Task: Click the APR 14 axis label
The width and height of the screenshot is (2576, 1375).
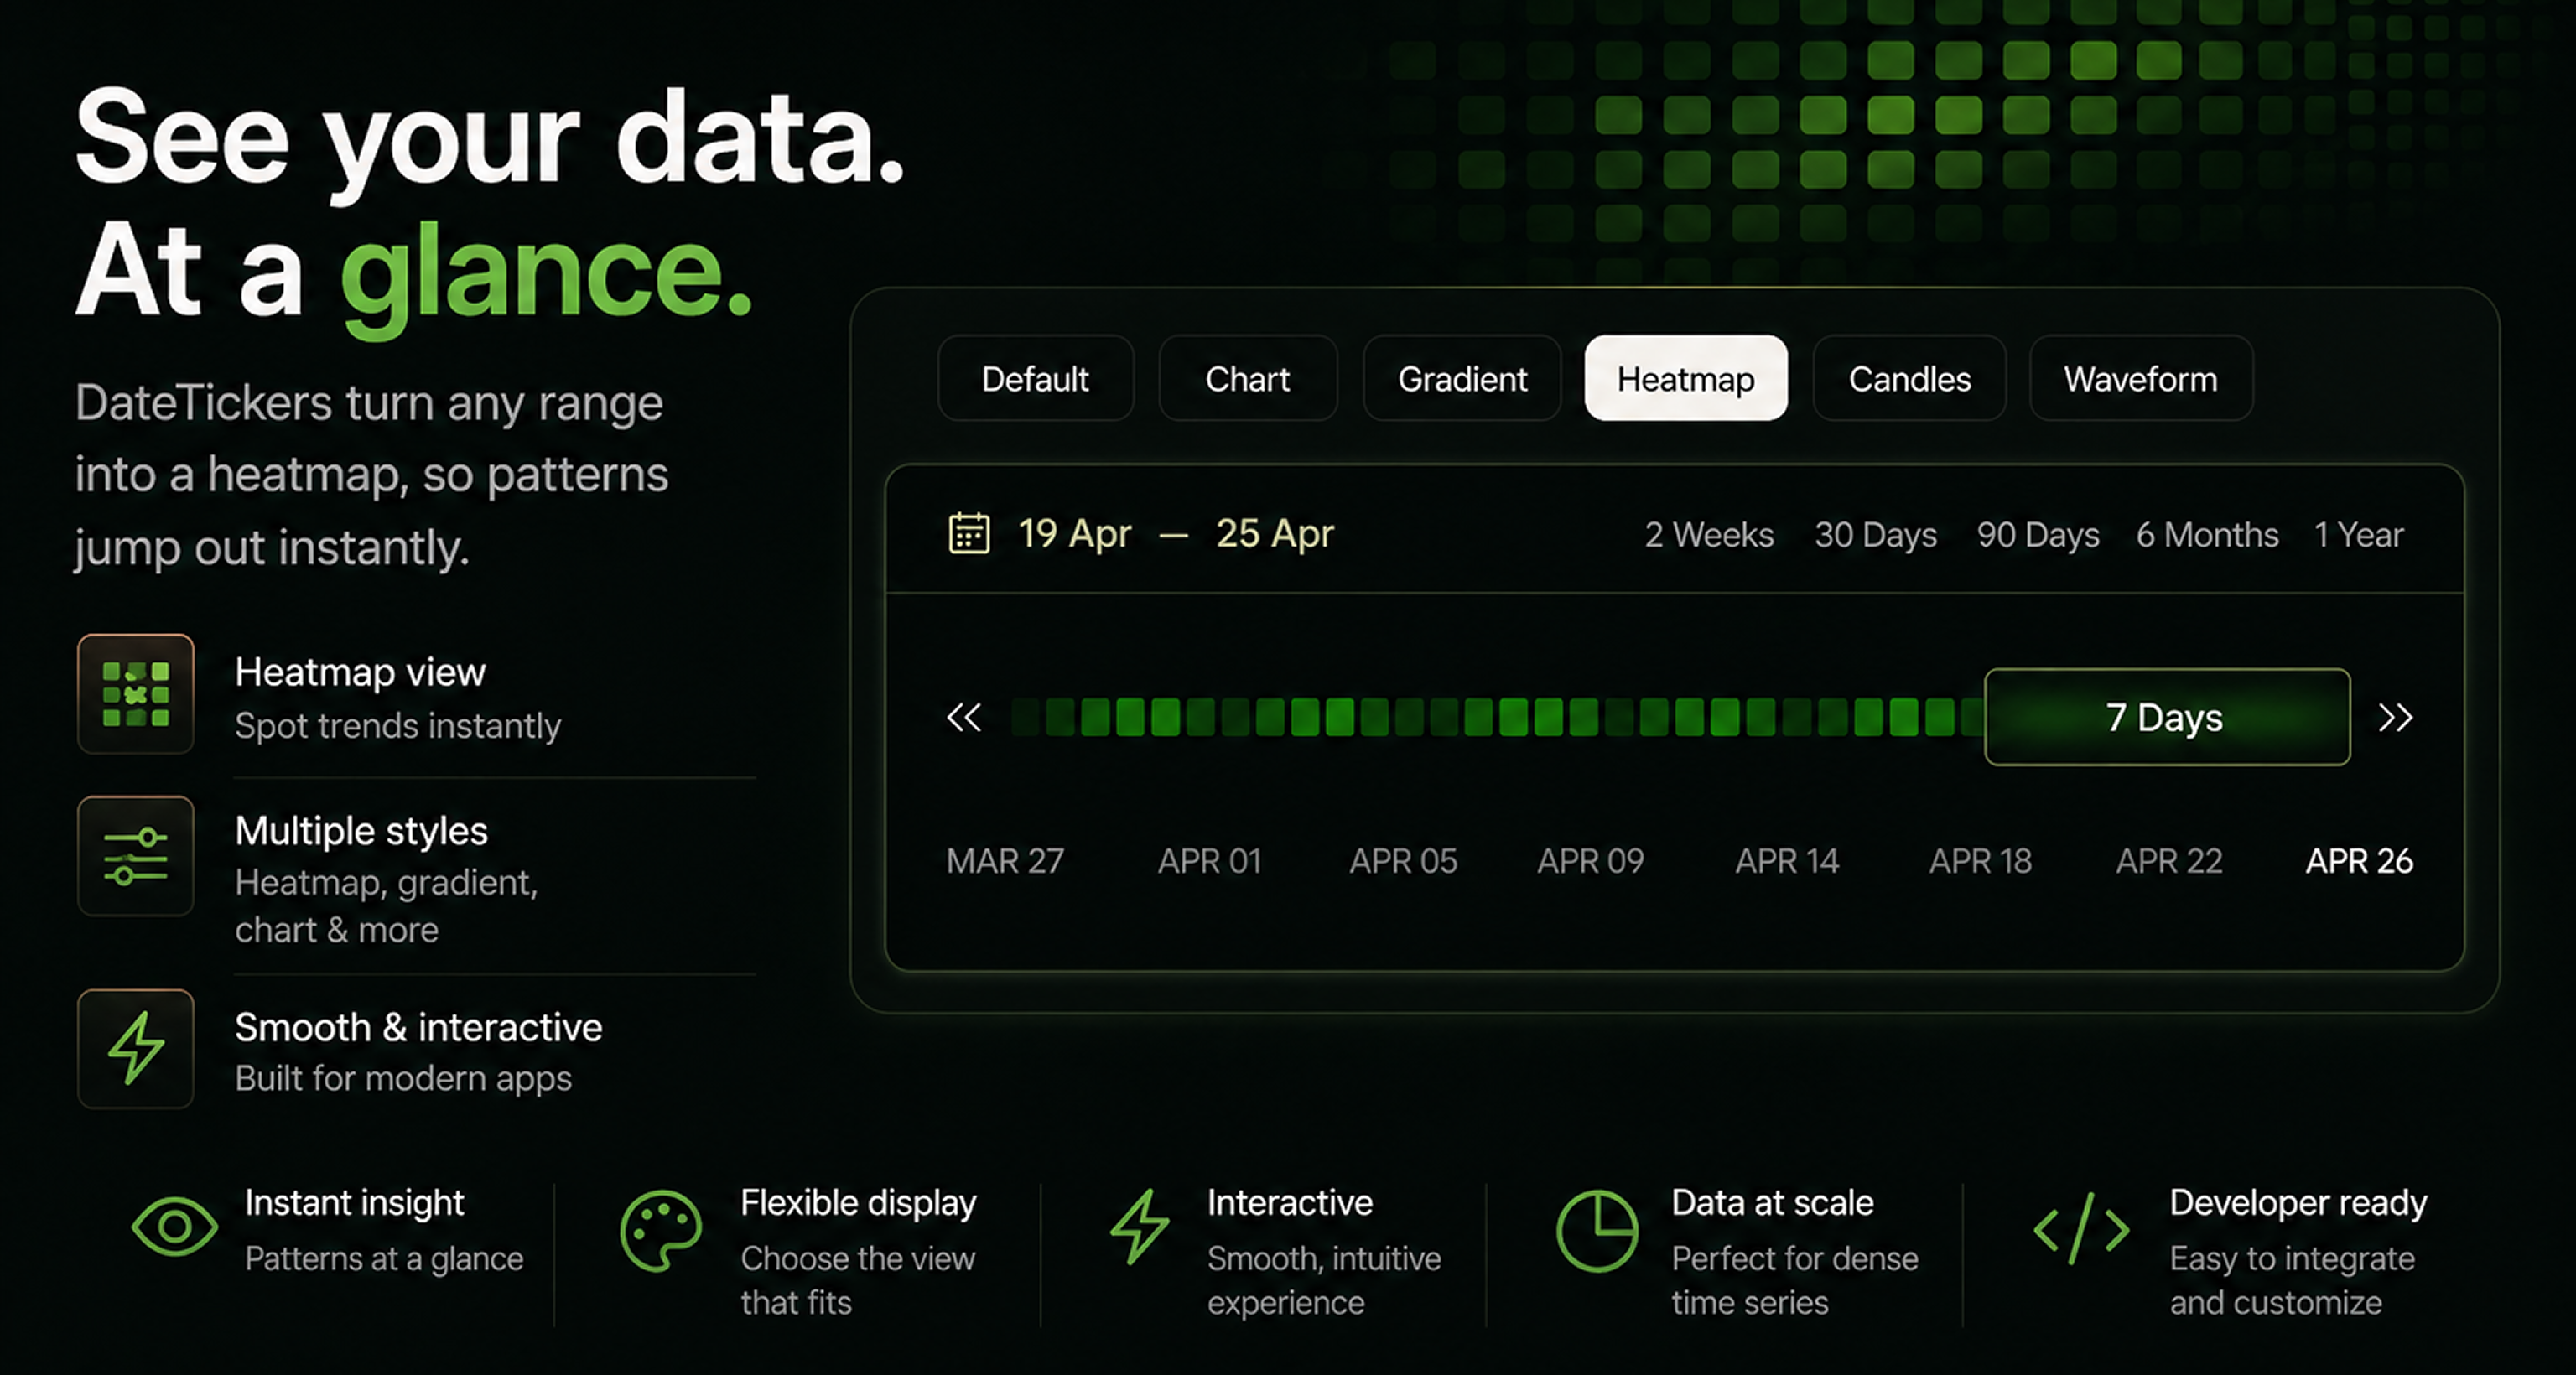Action: click(1787, 861)
